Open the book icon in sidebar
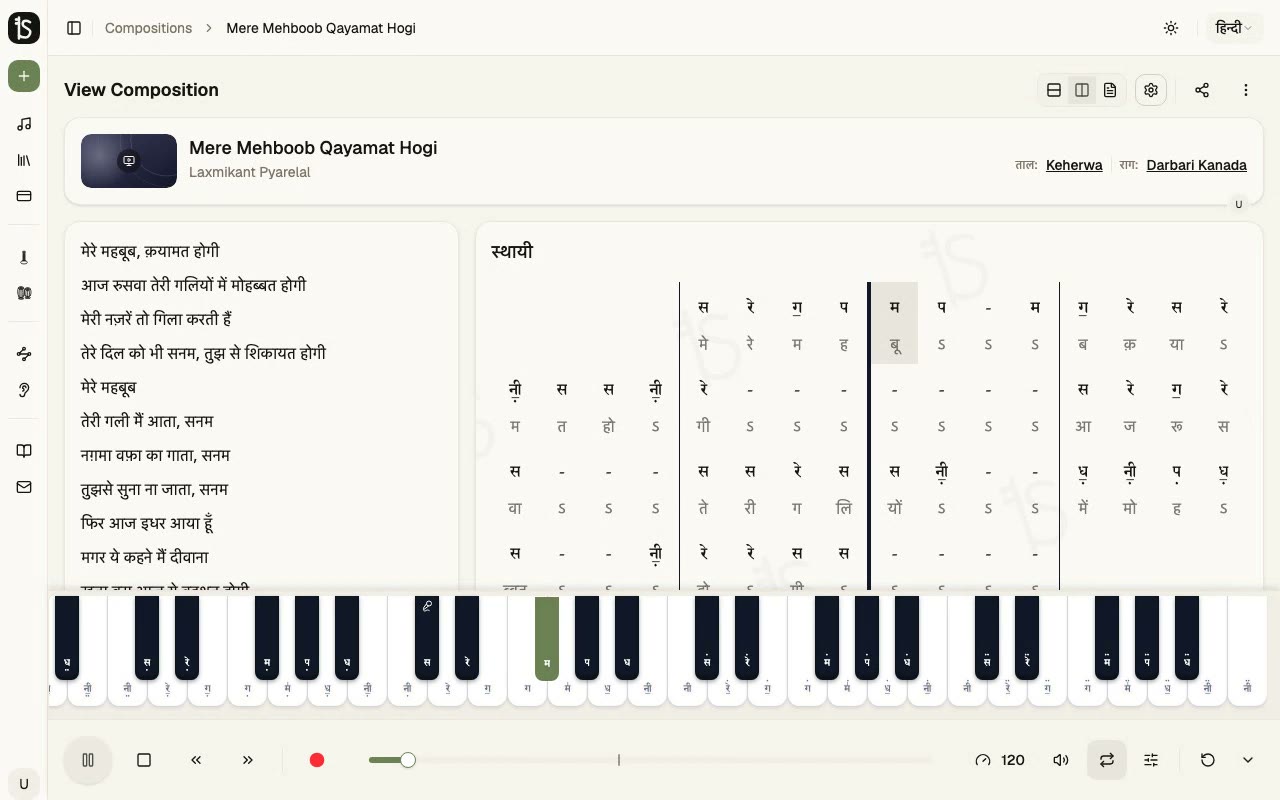 (24, 451)
